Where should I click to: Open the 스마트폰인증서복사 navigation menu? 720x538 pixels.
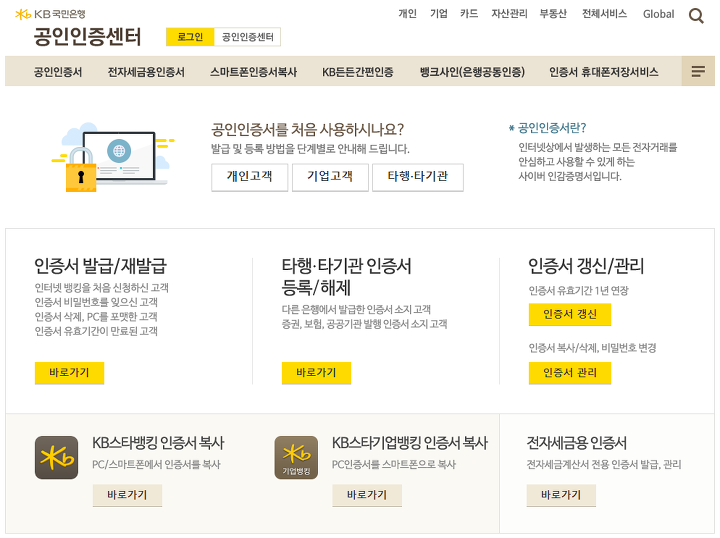pos(253,72)
